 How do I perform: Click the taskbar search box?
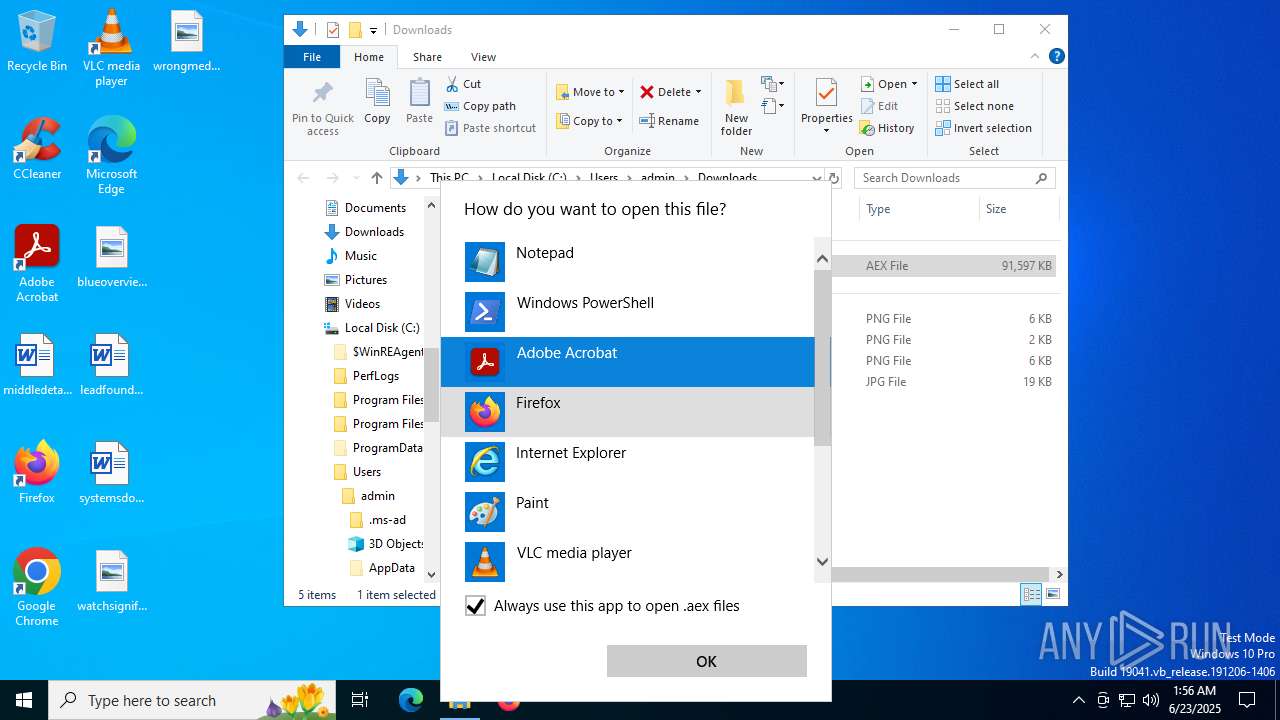pos(192,700)
